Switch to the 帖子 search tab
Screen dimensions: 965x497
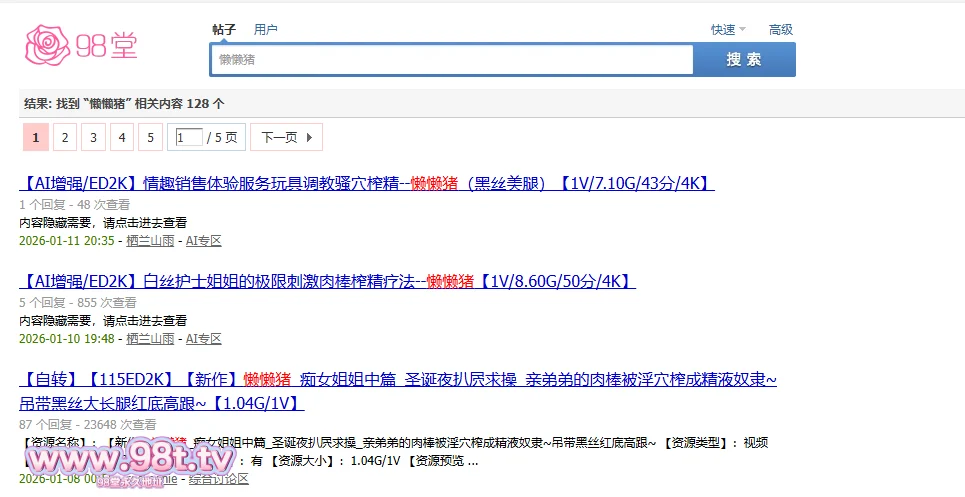point(224,30)
